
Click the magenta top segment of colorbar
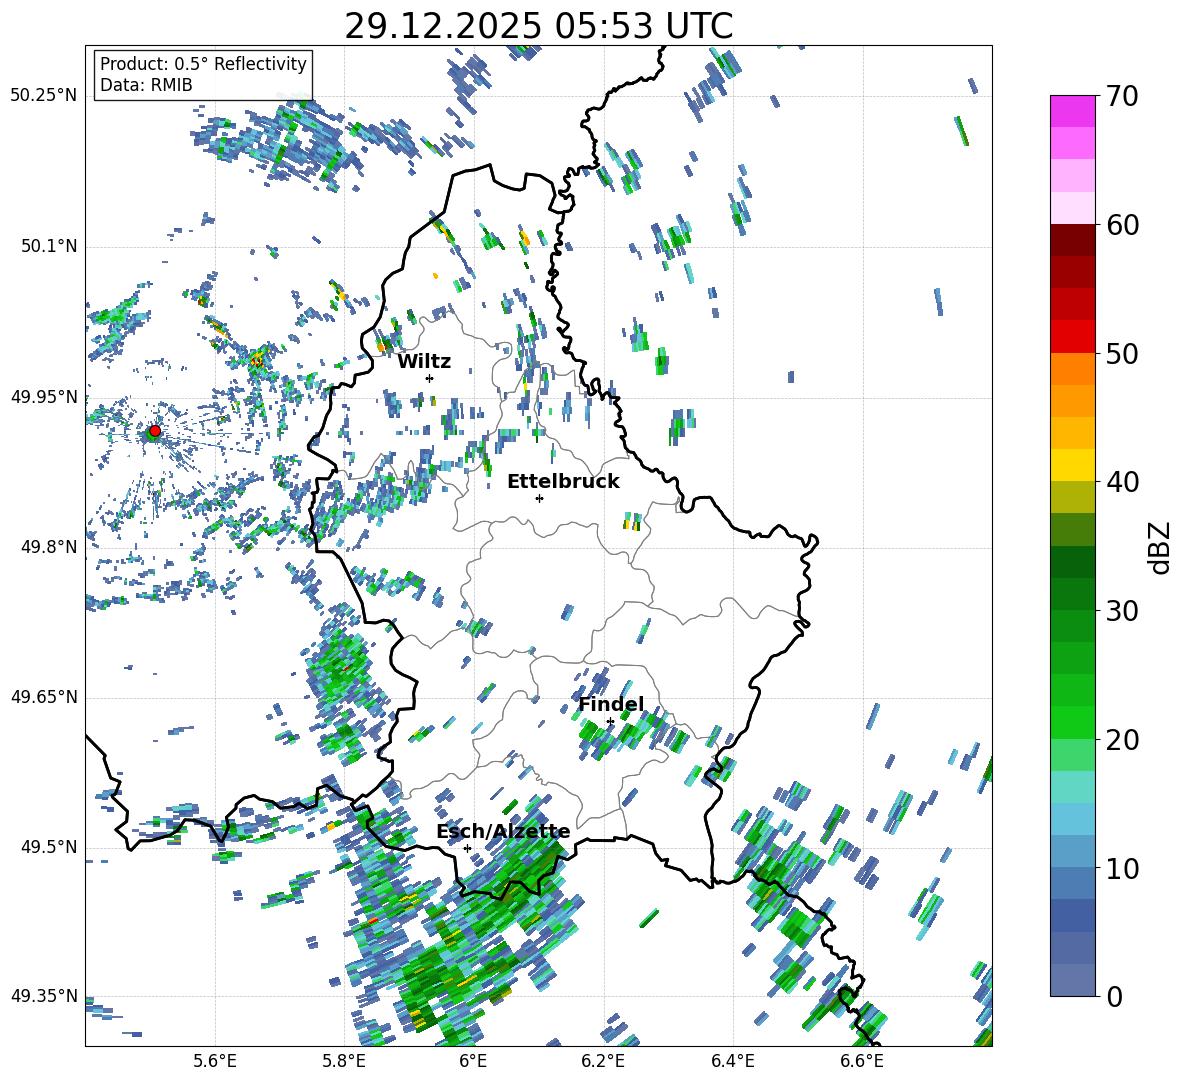click(x=1073, y=111)
